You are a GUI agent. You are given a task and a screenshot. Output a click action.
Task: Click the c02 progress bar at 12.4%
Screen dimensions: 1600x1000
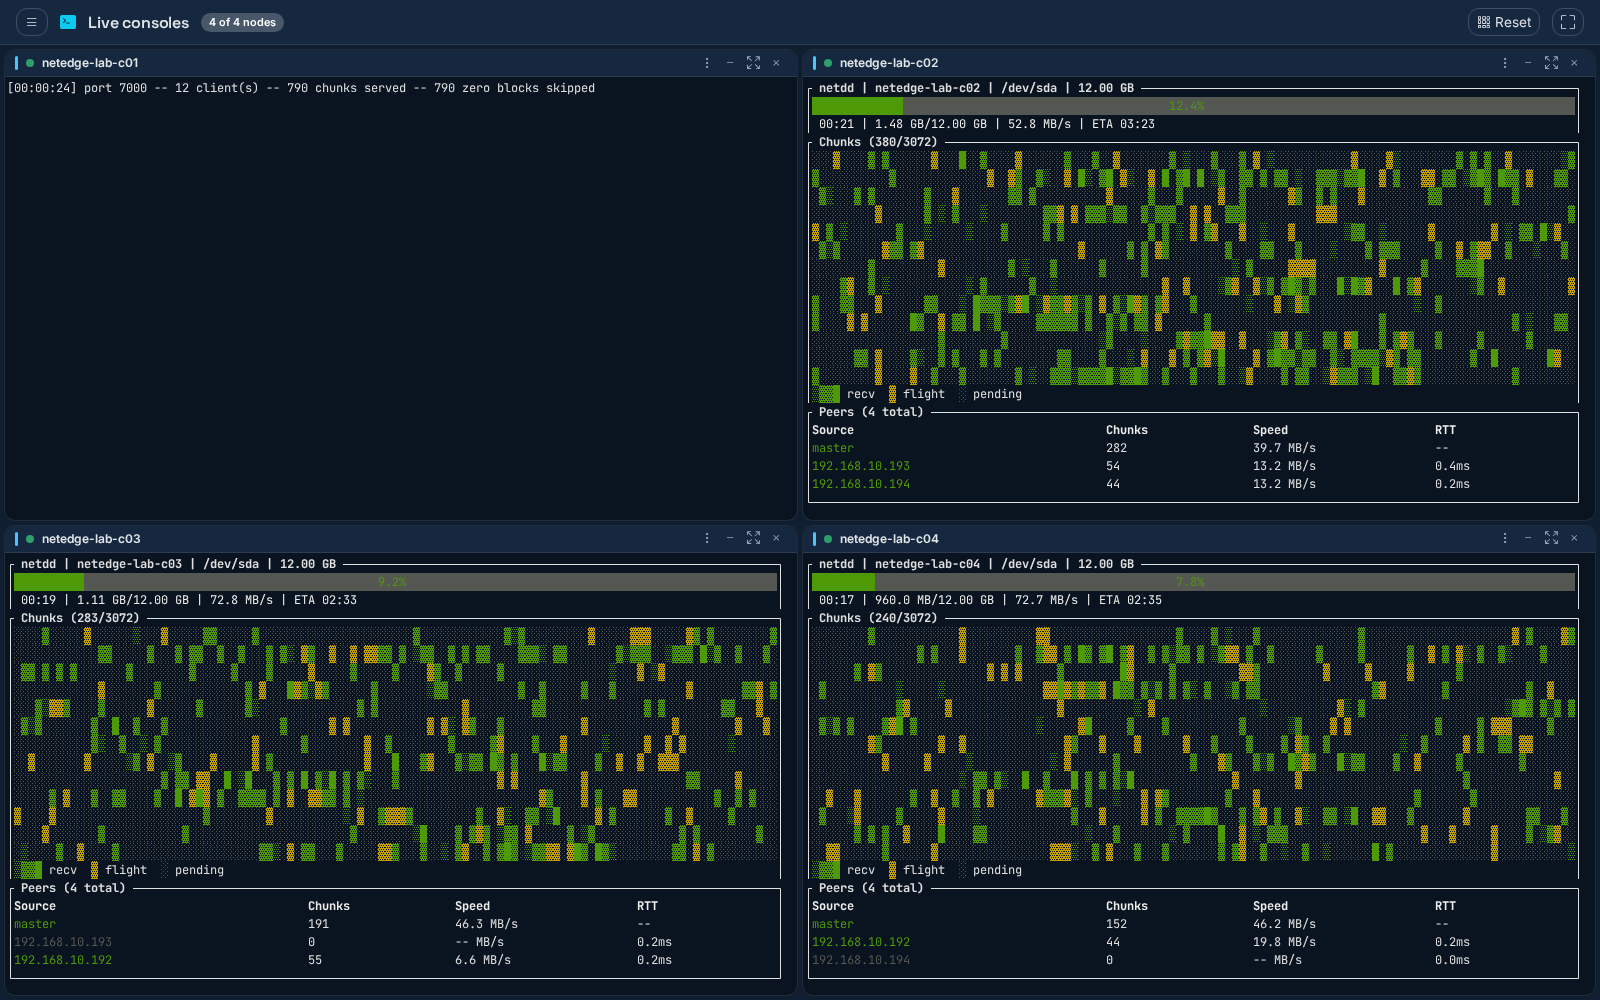click(x=1193, y=106)
